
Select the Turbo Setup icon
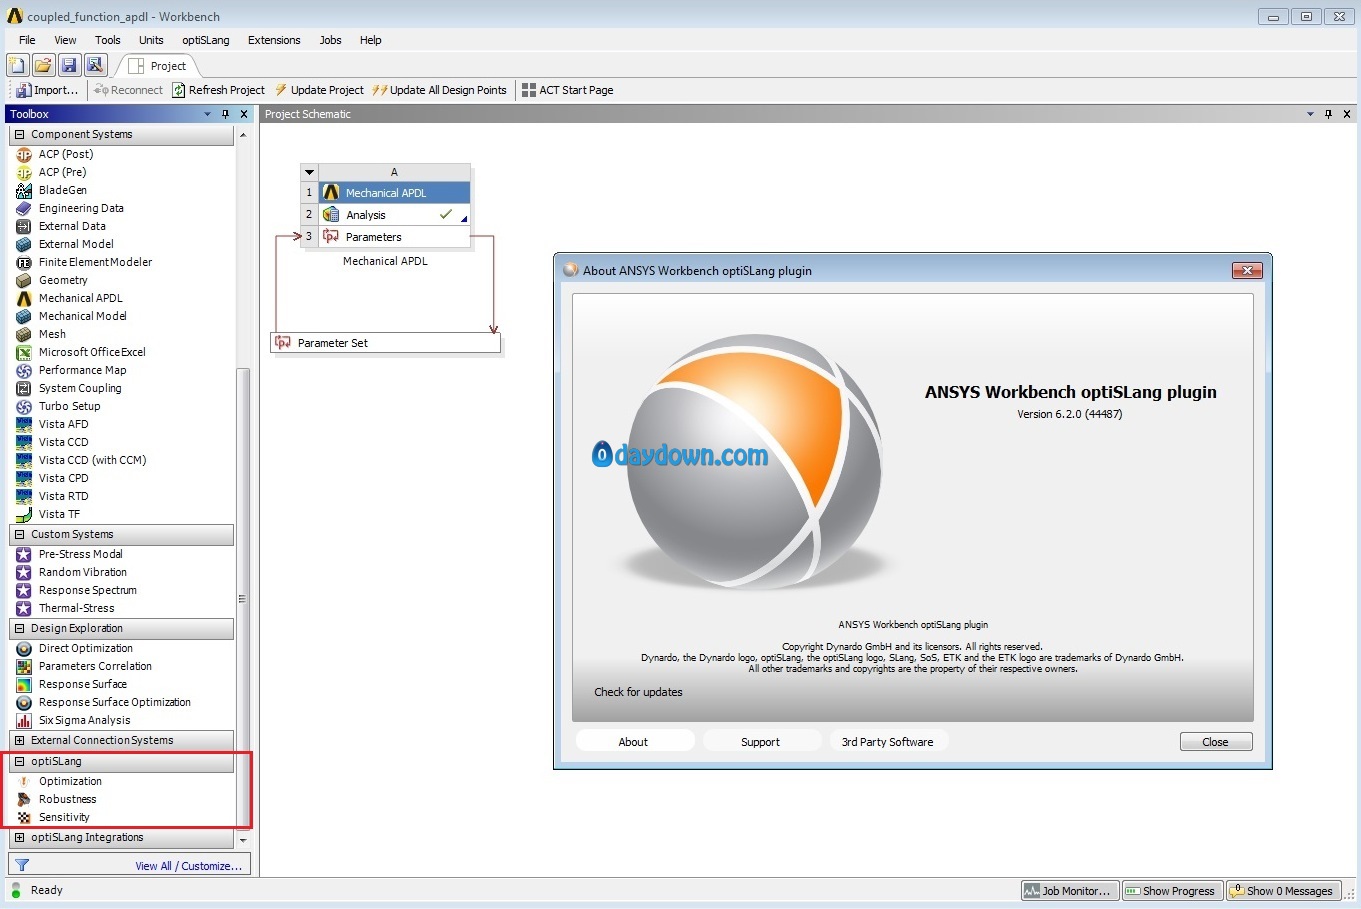pyautogui.click(x=24, y=406)
